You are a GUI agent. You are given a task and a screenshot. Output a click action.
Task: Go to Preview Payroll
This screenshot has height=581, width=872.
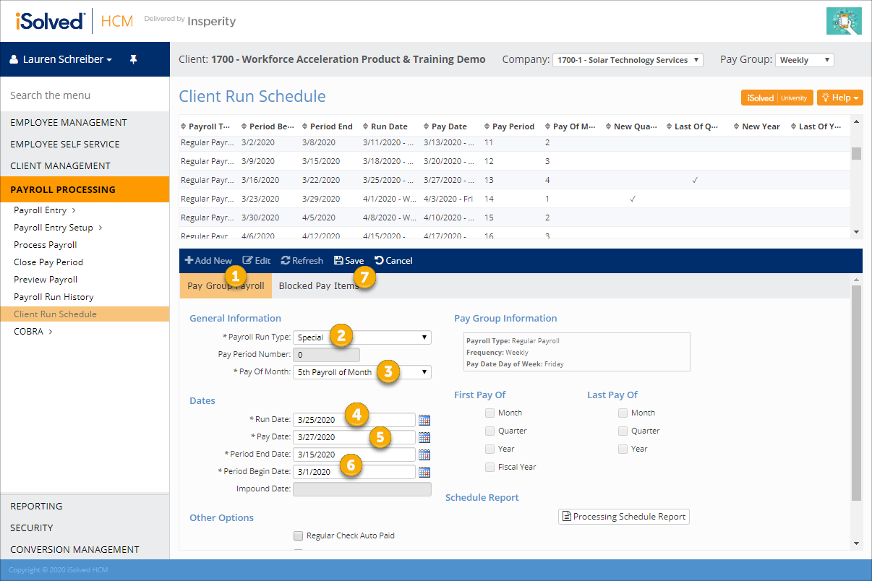coord(46,280)
